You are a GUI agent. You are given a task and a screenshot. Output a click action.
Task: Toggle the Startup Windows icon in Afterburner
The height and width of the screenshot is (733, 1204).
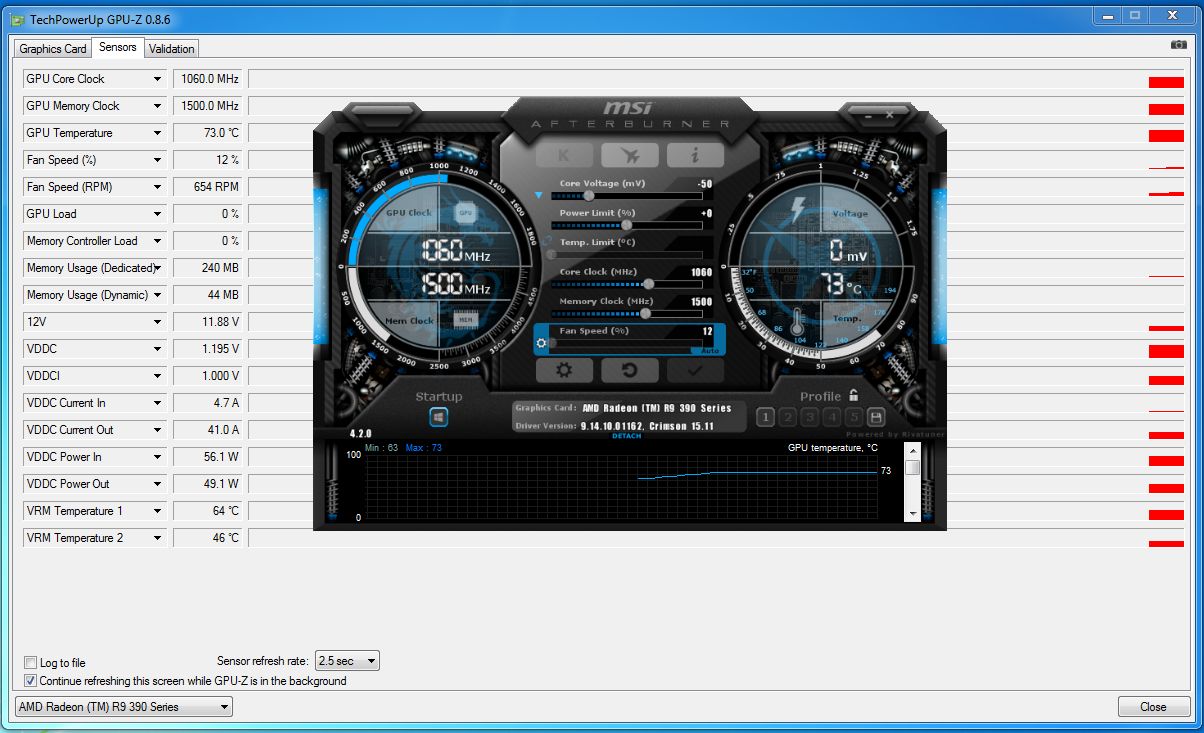439,417
